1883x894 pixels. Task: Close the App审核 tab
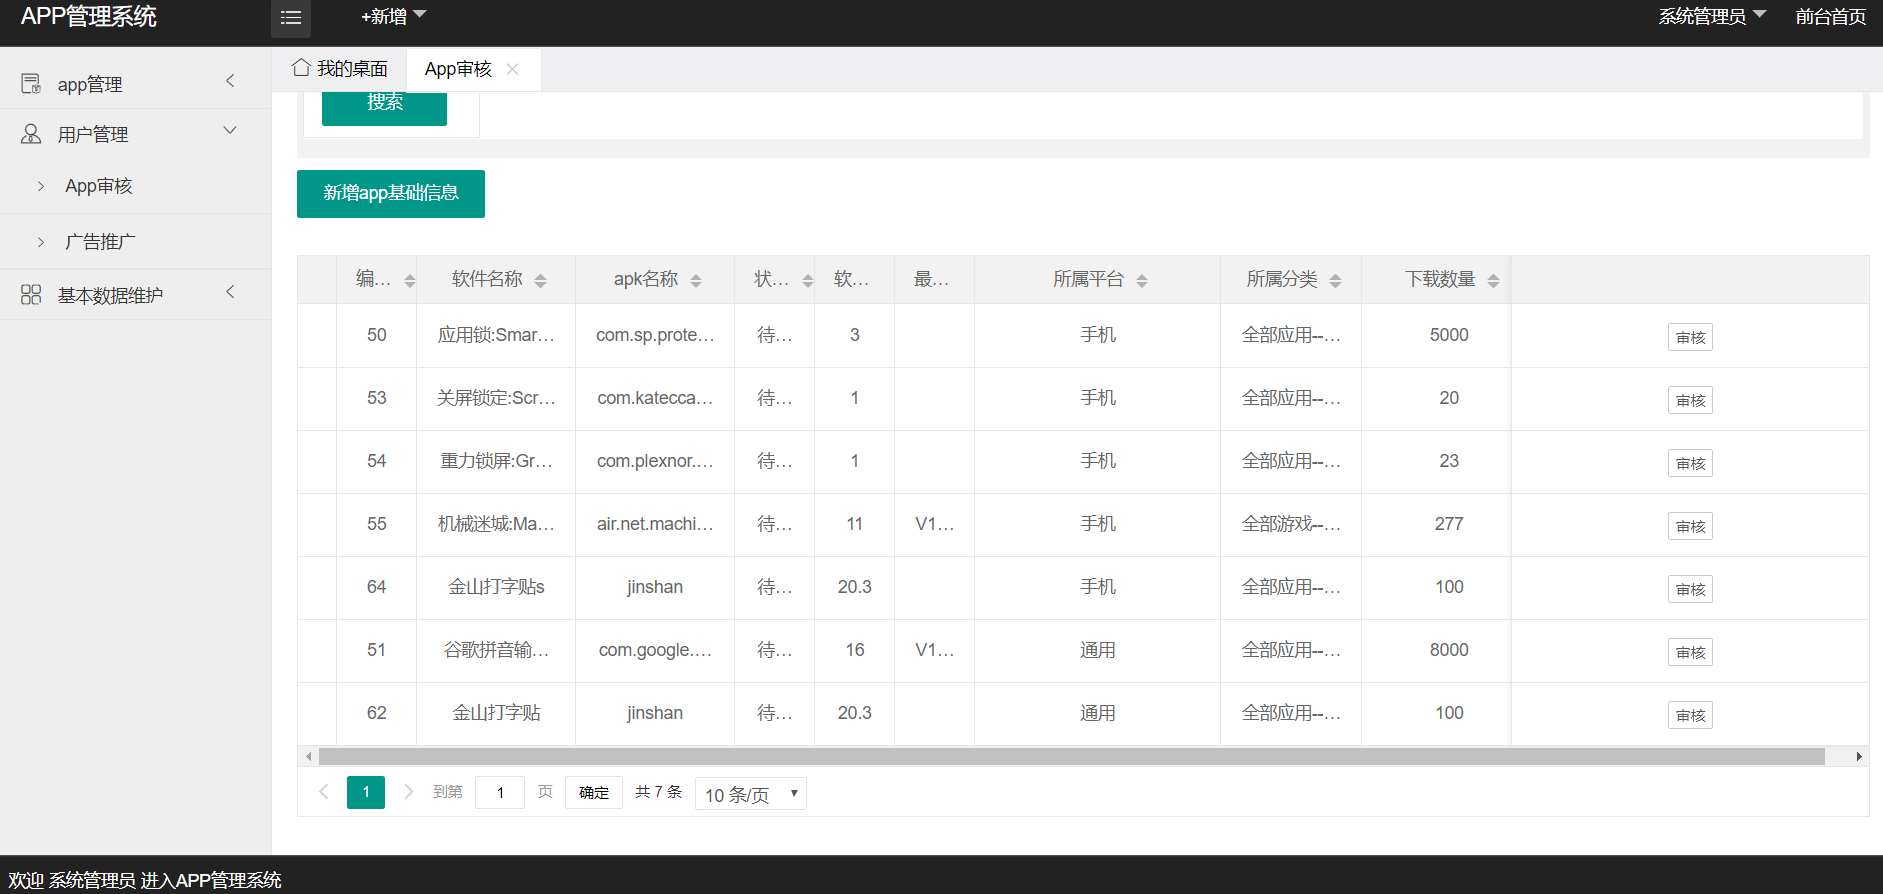coord(513,69)
